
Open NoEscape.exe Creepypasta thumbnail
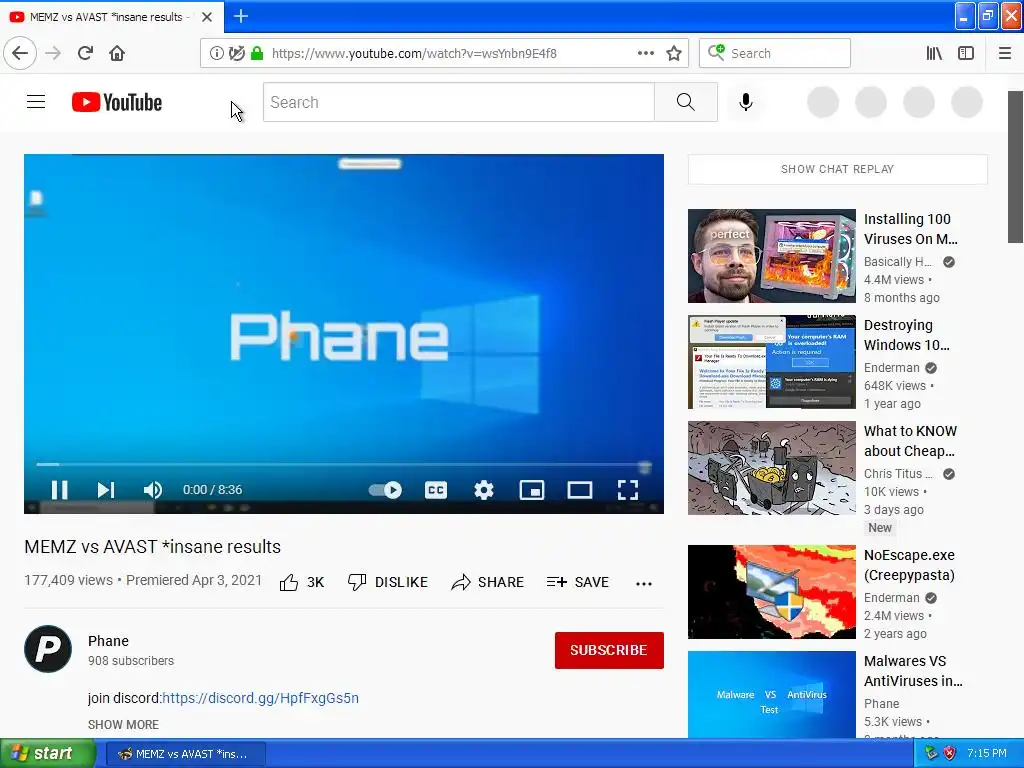point(771,592)
